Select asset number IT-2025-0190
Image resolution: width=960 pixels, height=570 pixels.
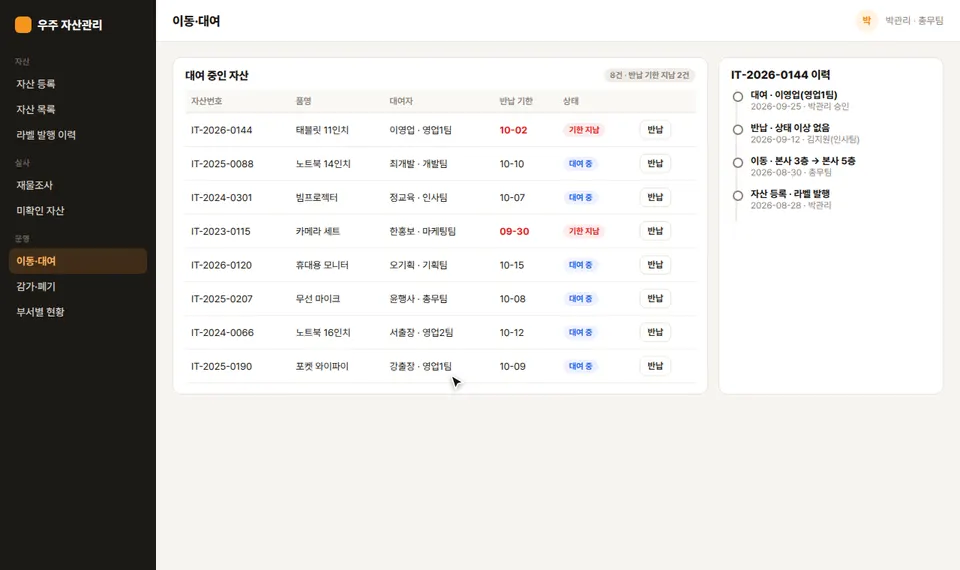(222, 366)
